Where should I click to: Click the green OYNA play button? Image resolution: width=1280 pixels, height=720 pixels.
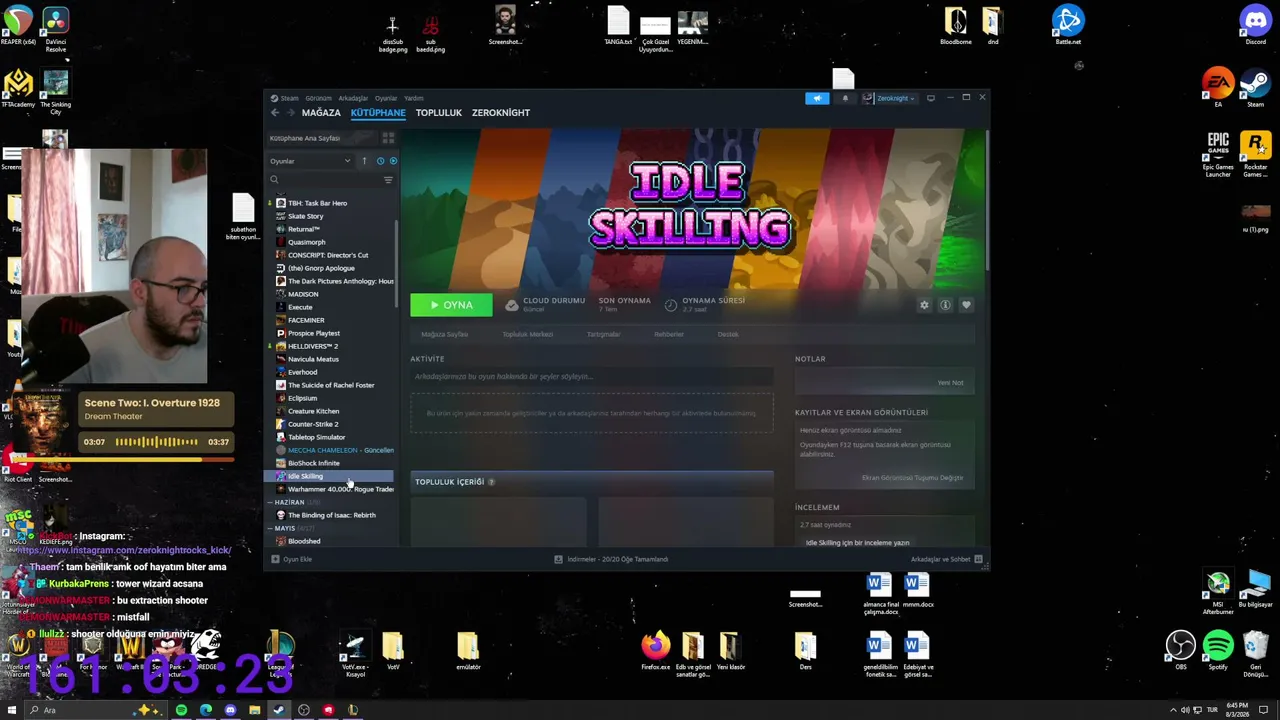(451, 305)
